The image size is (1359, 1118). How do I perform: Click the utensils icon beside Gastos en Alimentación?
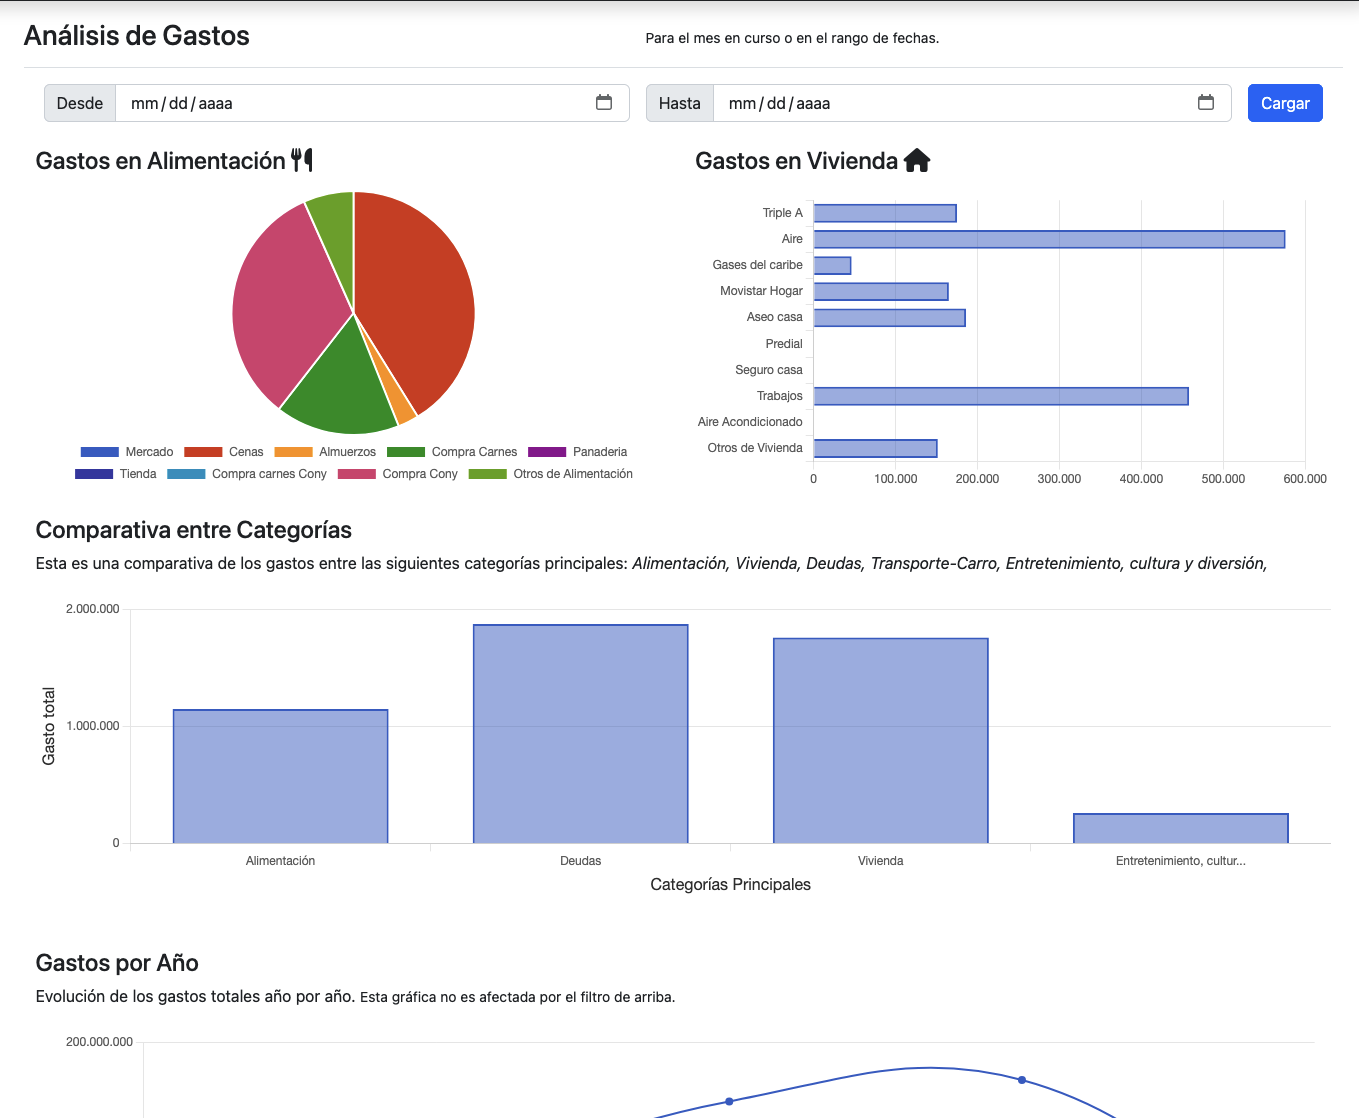click(x=302, y=160)
